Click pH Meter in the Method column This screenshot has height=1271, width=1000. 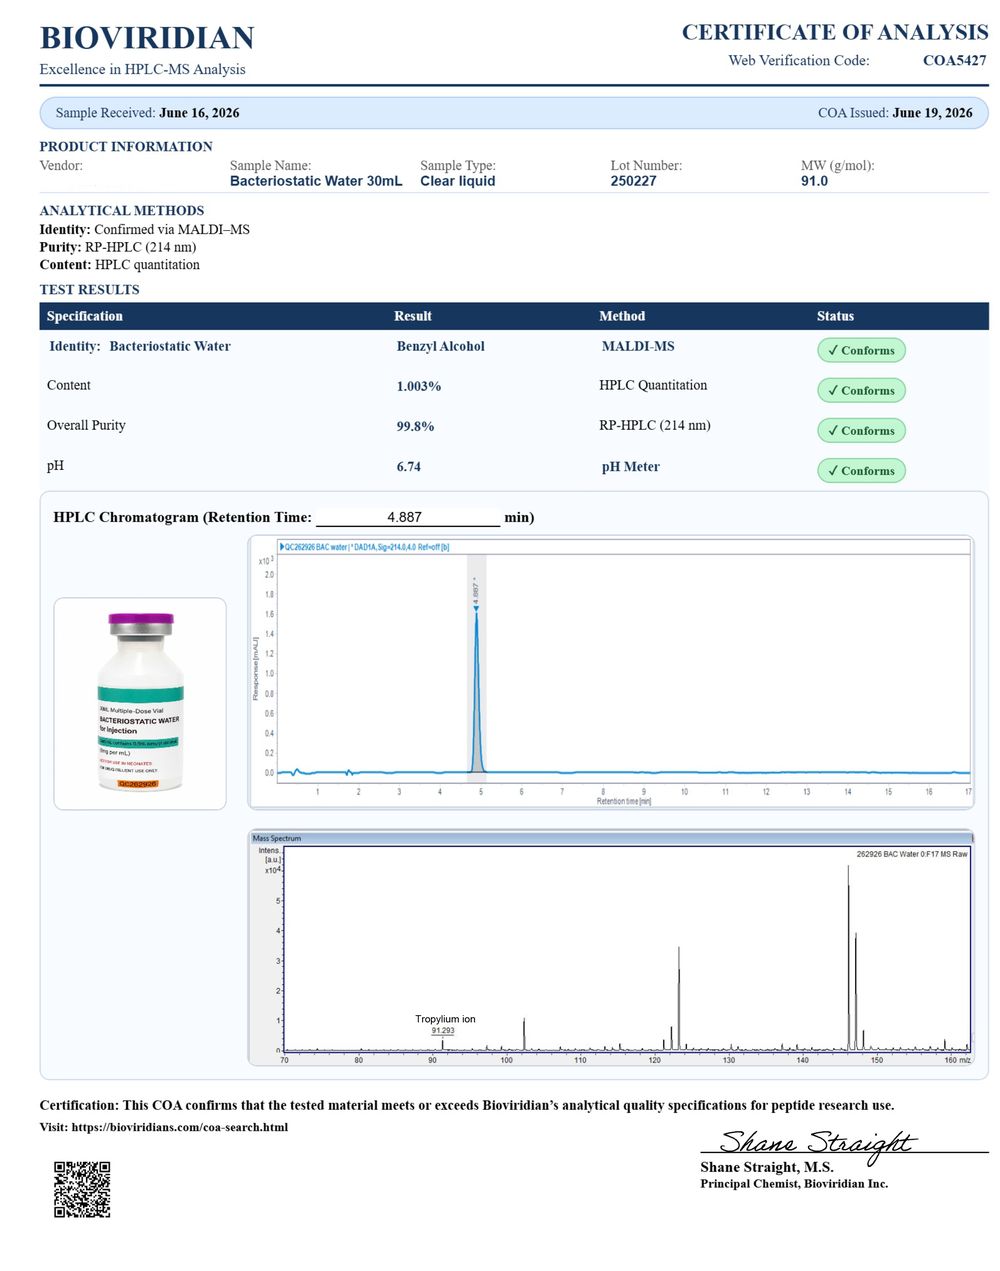point(631,467)
